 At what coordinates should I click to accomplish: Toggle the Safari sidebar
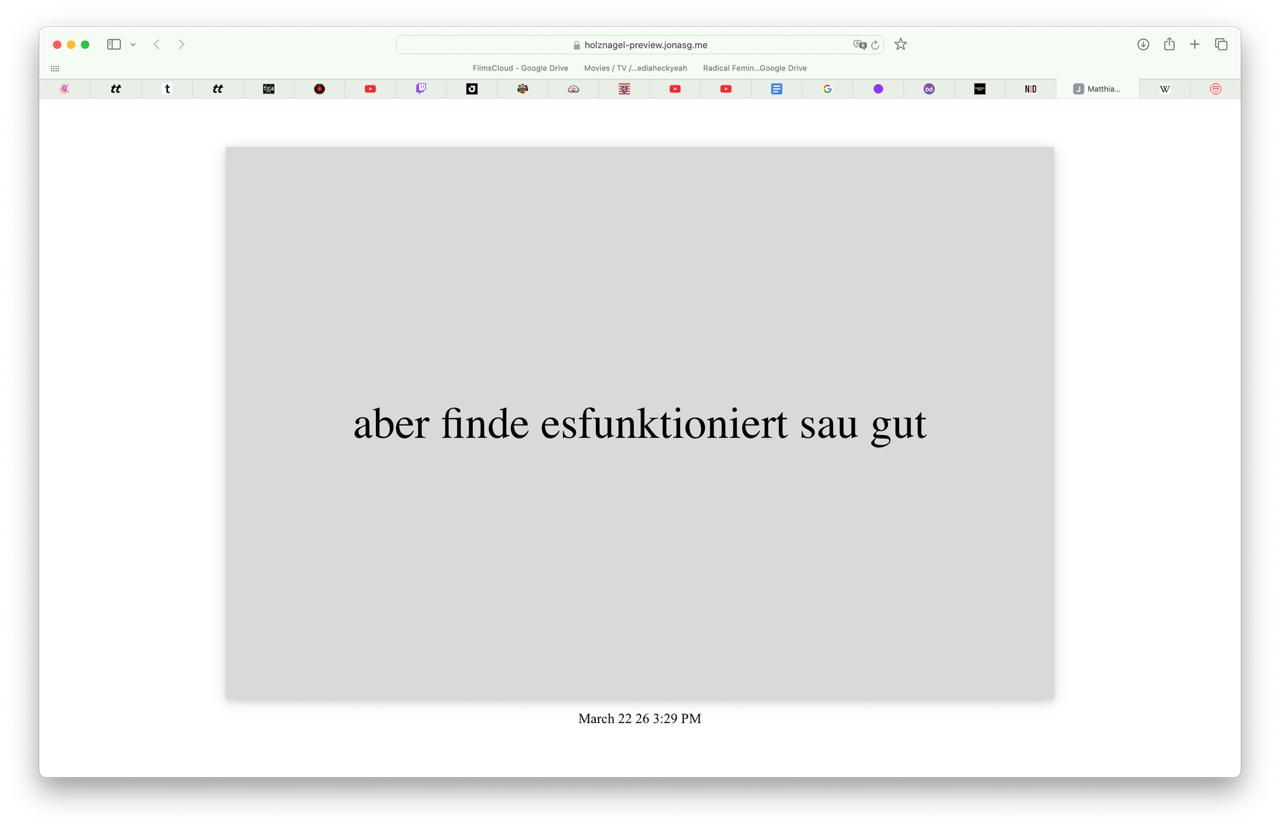pyautogui.click(x=114, y=44)
